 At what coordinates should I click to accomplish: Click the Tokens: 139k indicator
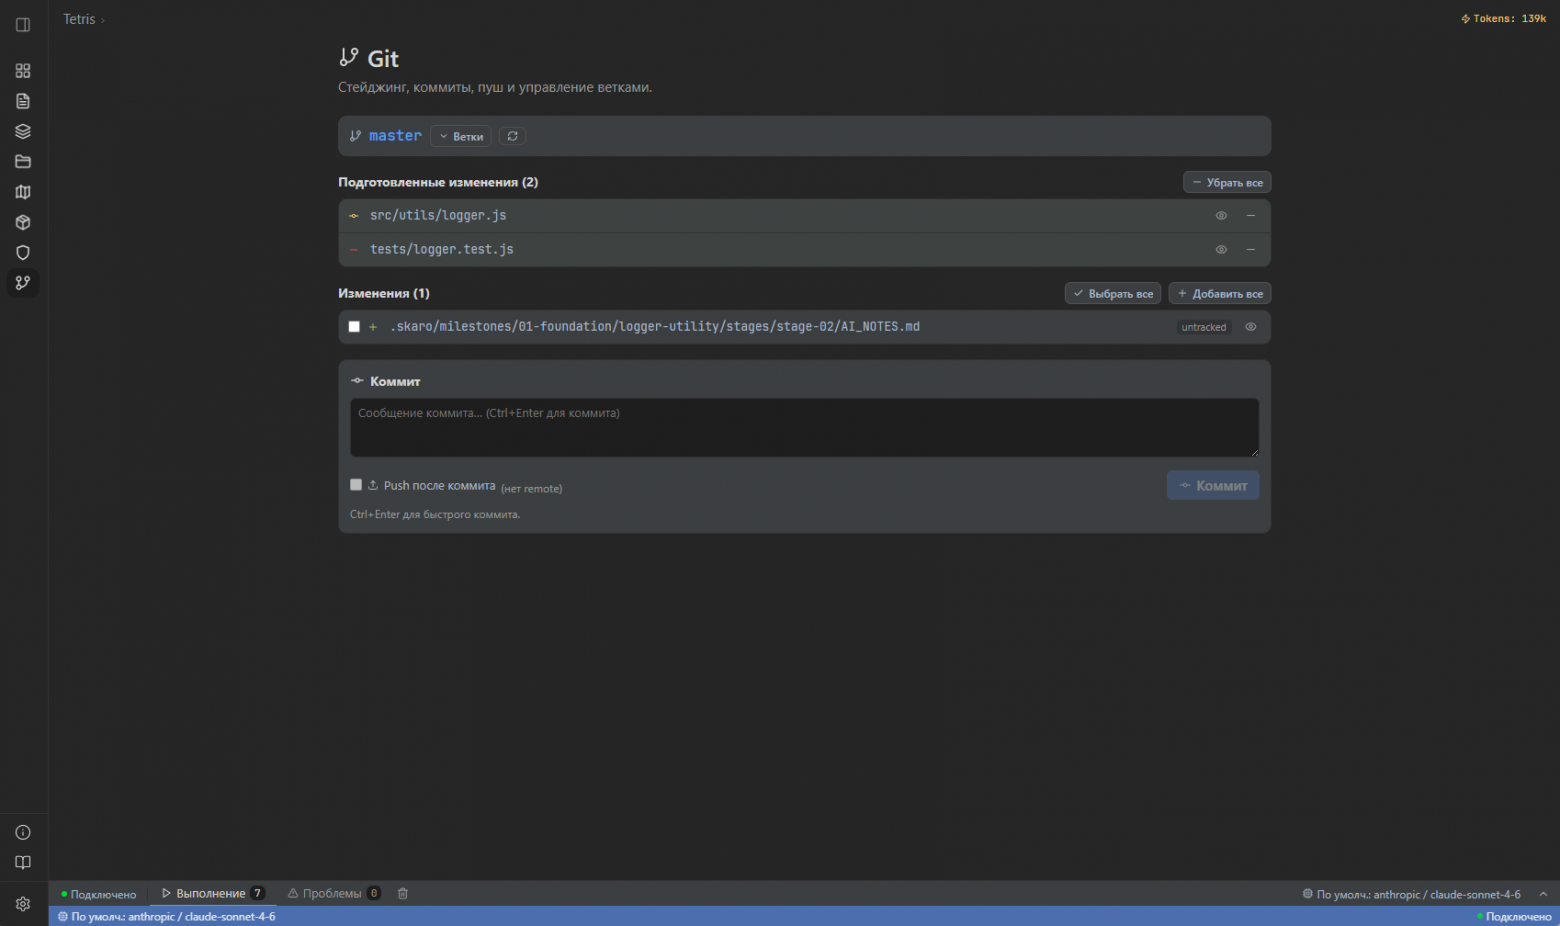coord(1504,19)
